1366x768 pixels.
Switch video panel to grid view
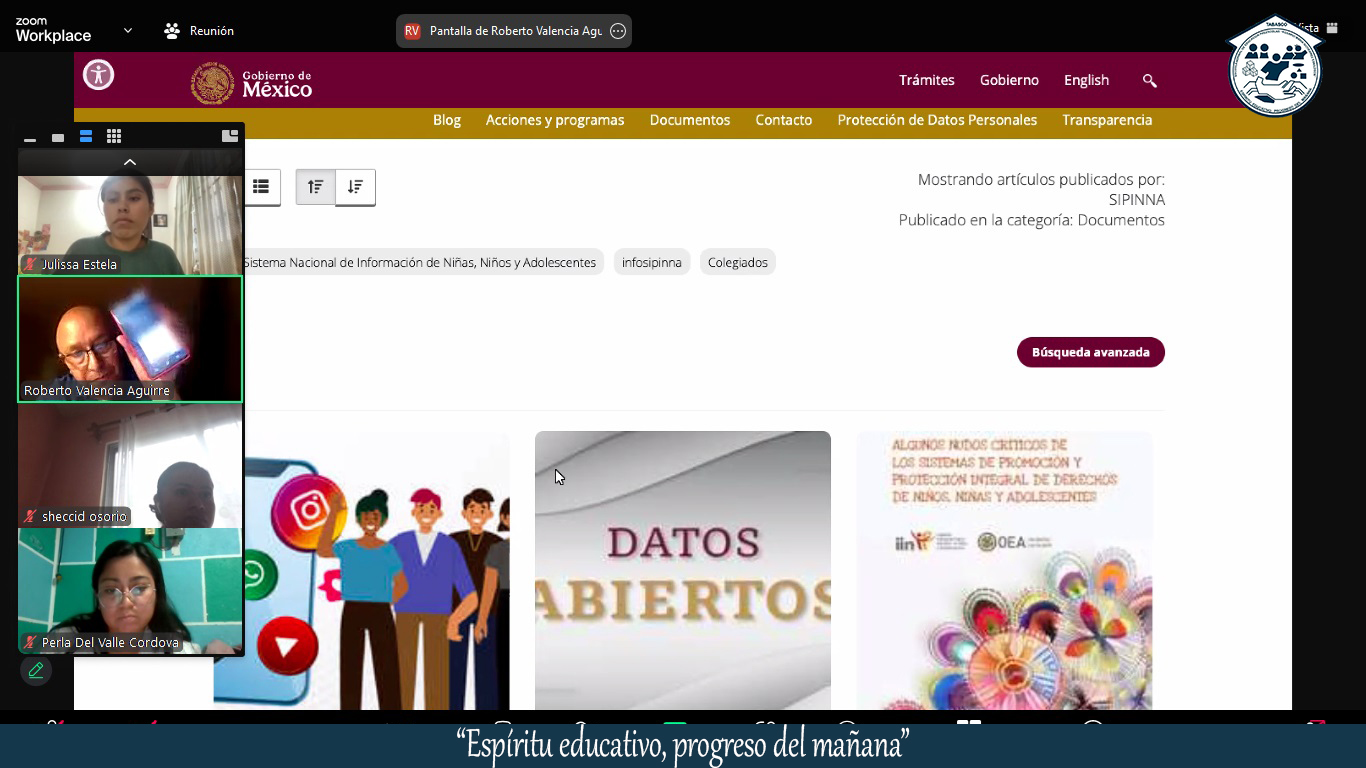point(114,137)
